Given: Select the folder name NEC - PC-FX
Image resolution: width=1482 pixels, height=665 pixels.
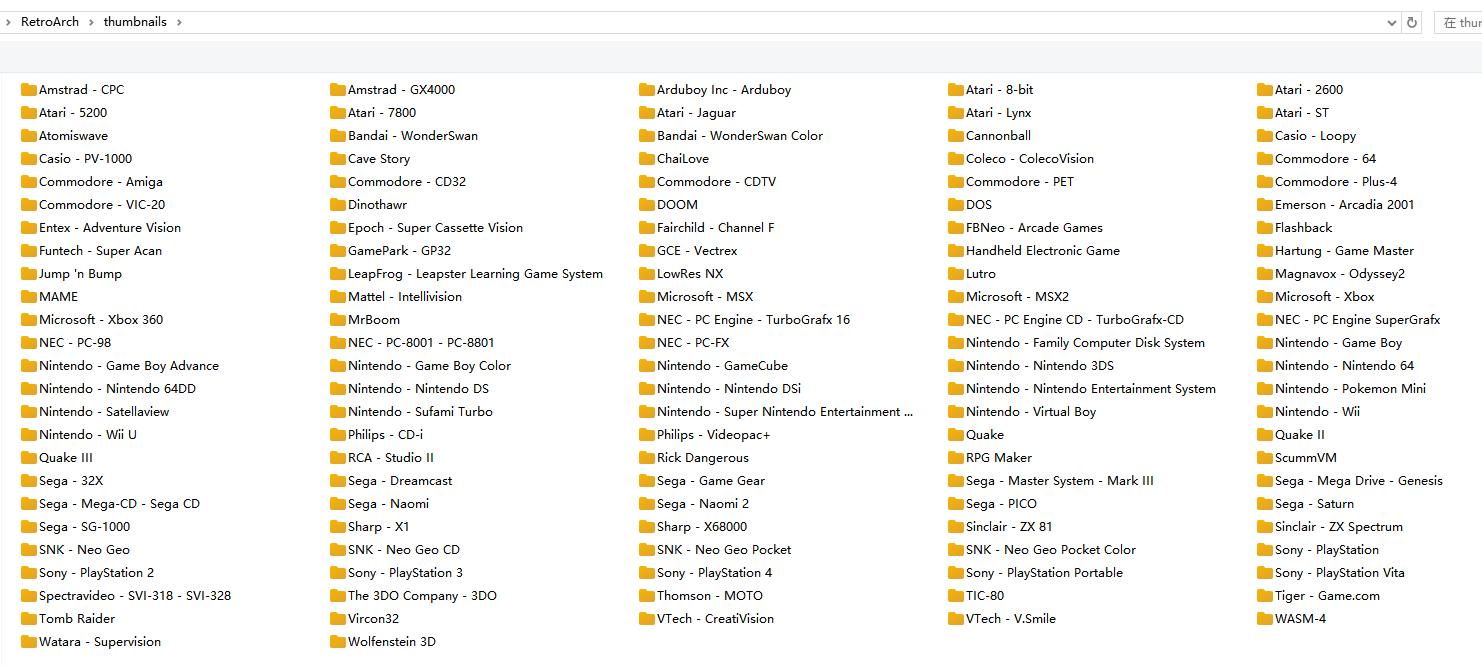Looking at the screenshot, I should 693,343.
